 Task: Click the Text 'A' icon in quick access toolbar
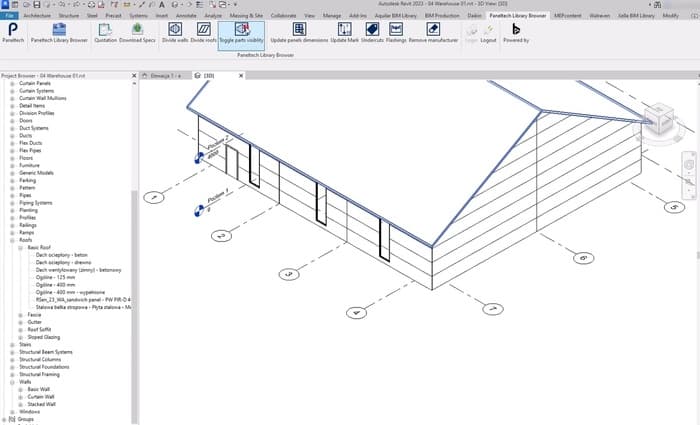pos(162,4)
